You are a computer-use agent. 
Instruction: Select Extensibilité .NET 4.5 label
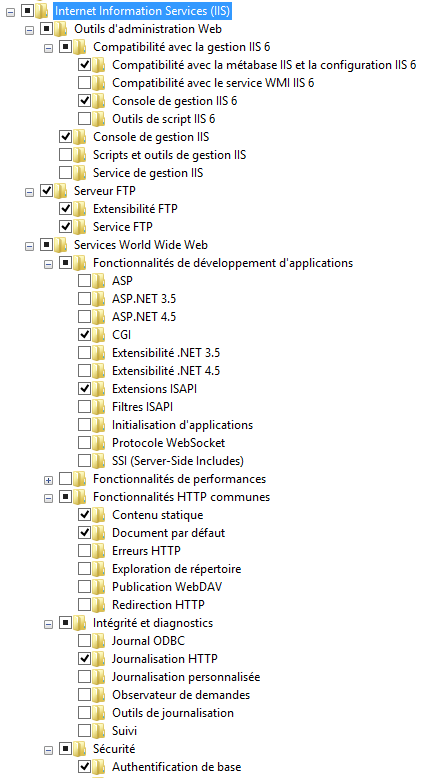pos(166,371)
